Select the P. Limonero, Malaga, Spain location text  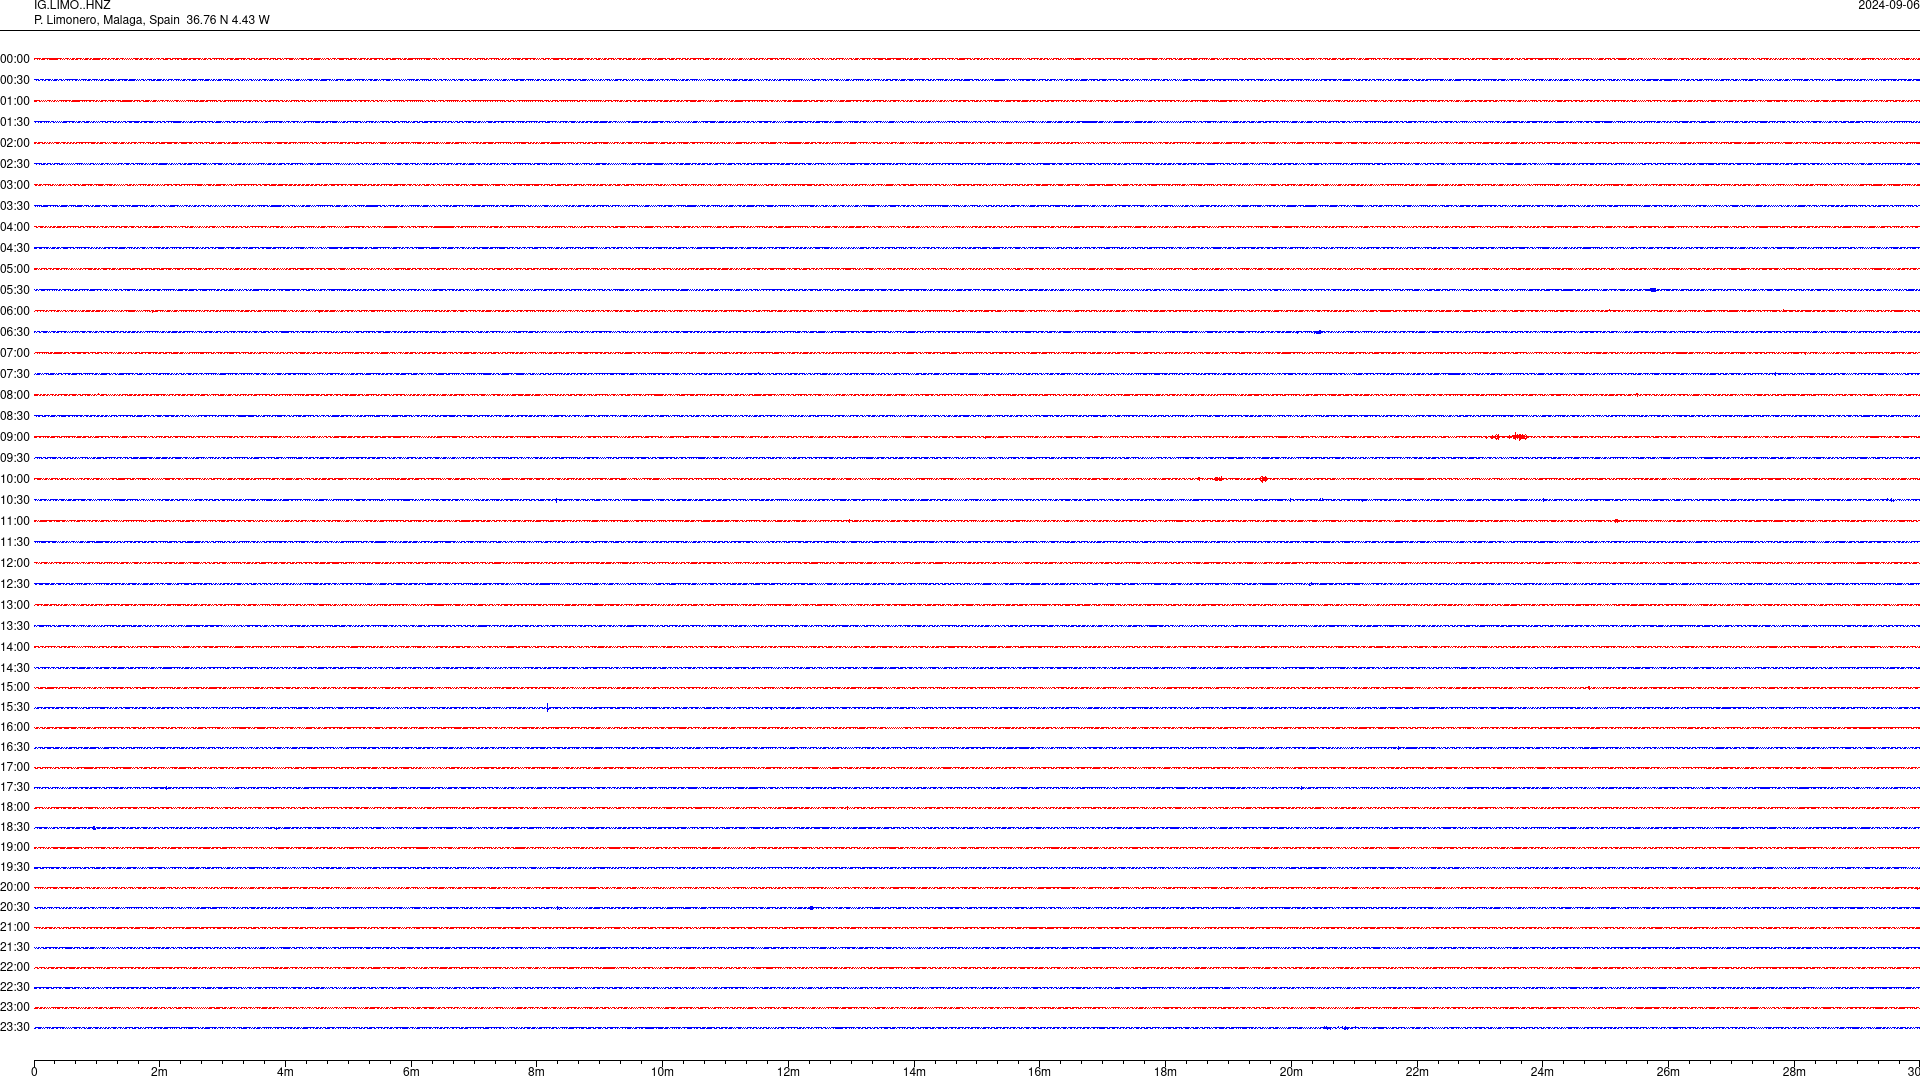pos(107,20)
